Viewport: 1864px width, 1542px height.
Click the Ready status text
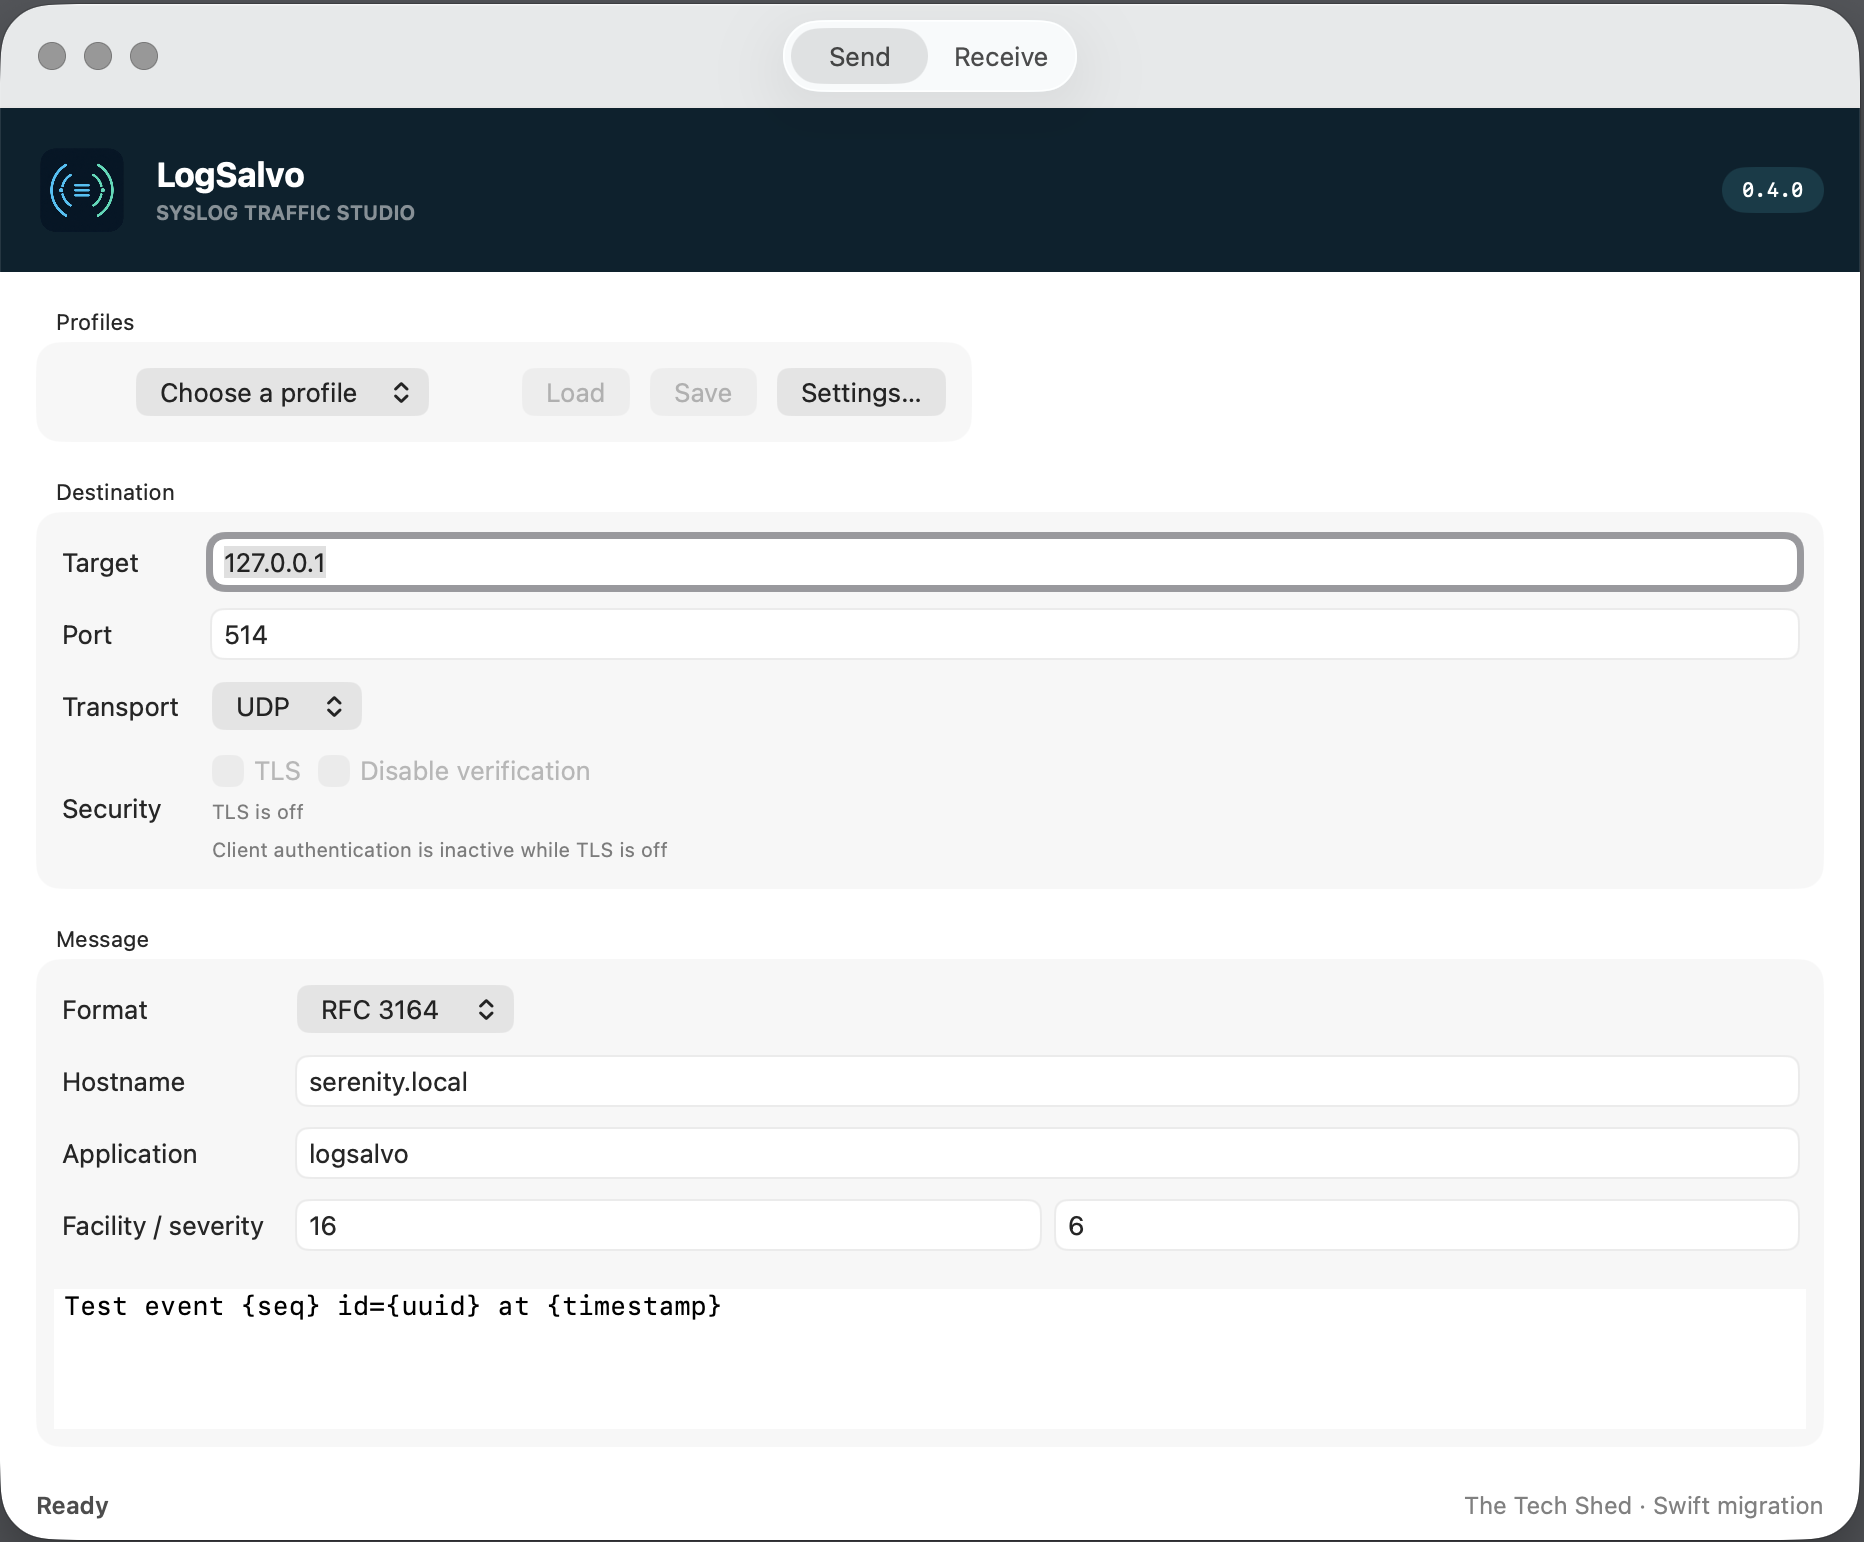pyautogui.click(x=72, y=1505)
